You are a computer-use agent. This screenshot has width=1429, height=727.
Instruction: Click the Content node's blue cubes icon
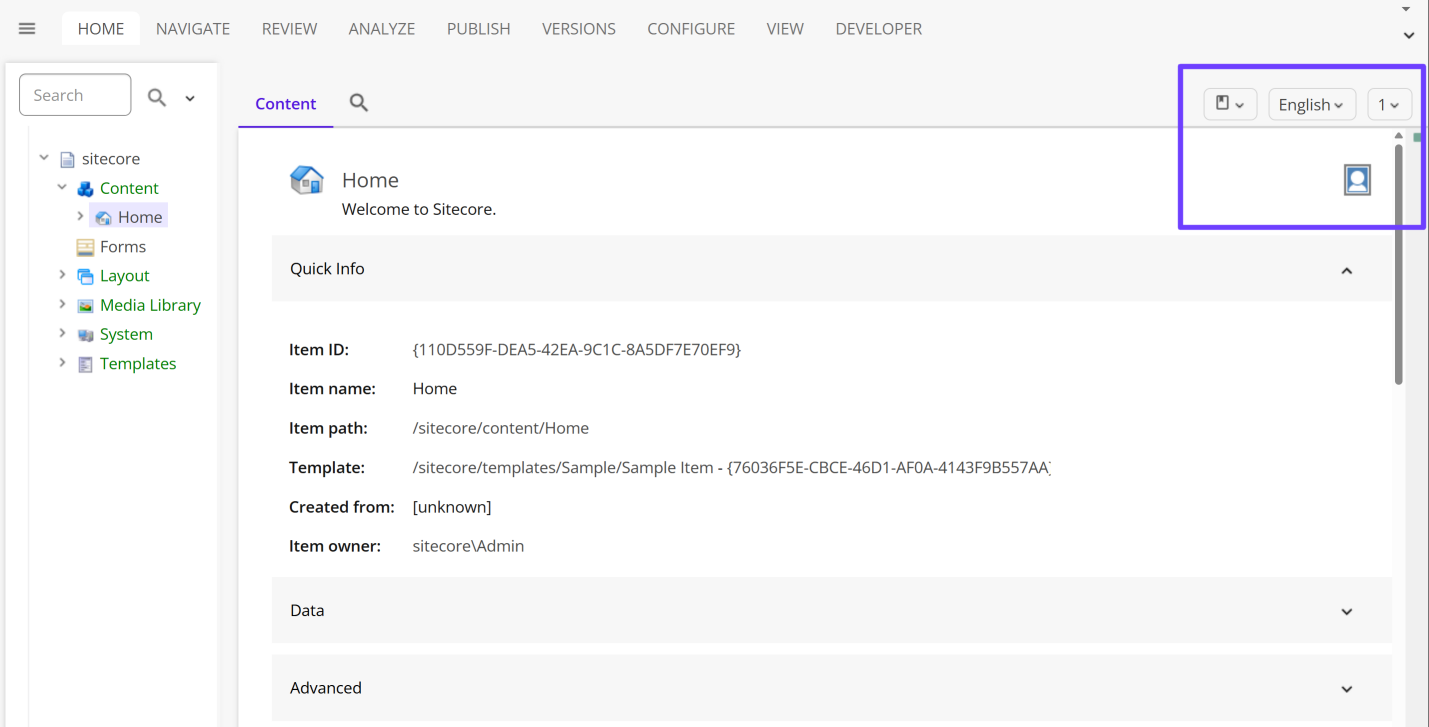click(x=85, y=188)
